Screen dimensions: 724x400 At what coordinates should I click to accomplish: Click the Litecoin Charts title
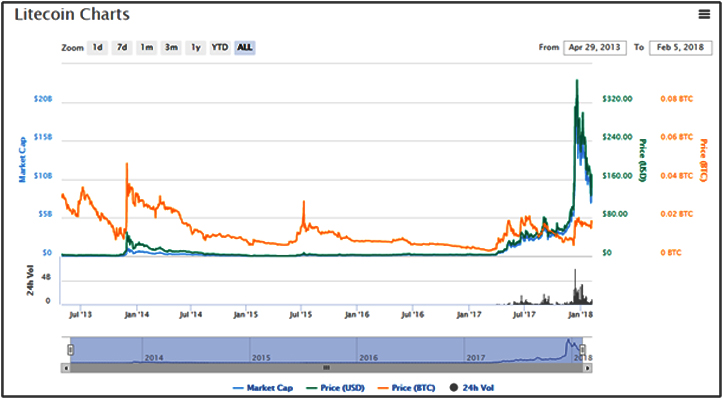72,14
